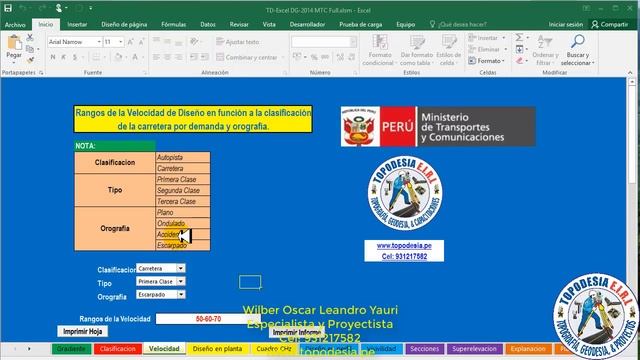This screenshot has width=640, height=360.
Task: Click Dar formato como tabla icon
Action: 416,50
